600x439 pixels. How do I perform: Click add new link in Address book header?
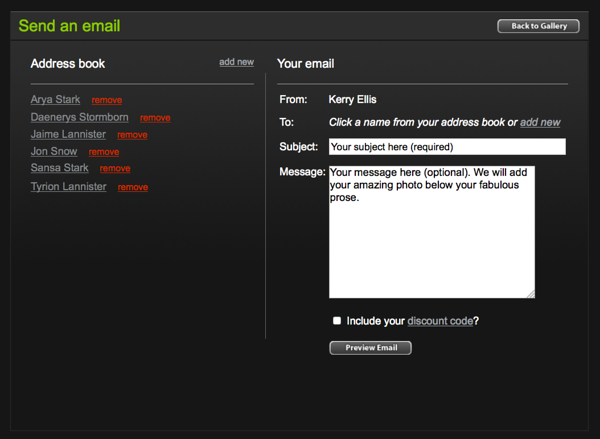click(236, 62)
